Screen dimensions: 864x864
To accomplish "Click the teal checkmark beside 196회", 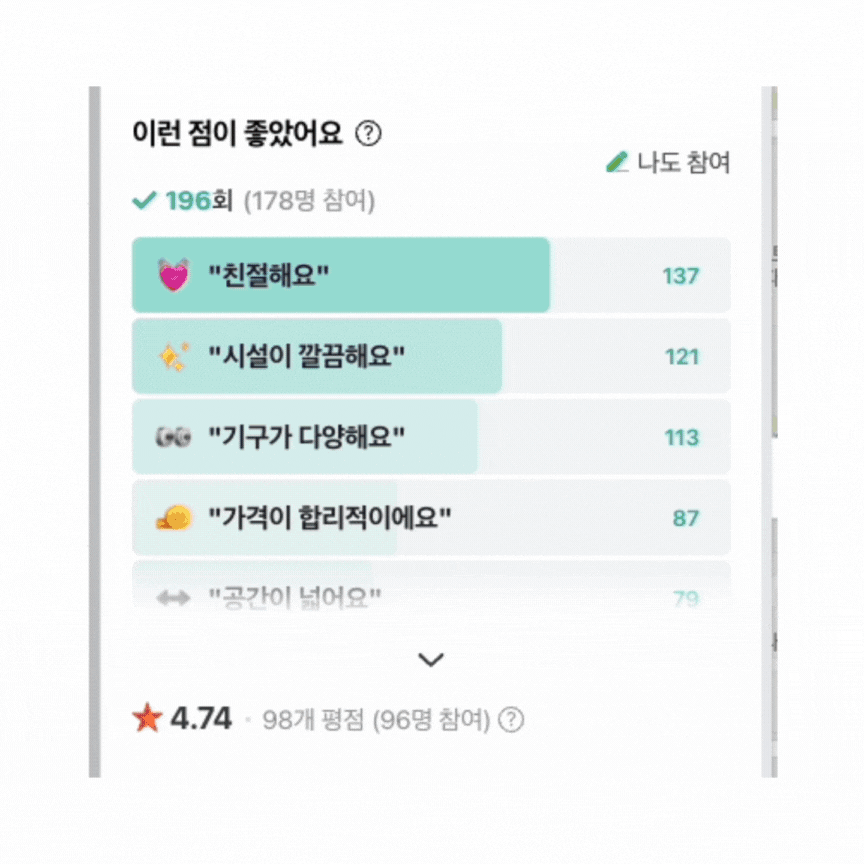I will click(x=145, y=201).
